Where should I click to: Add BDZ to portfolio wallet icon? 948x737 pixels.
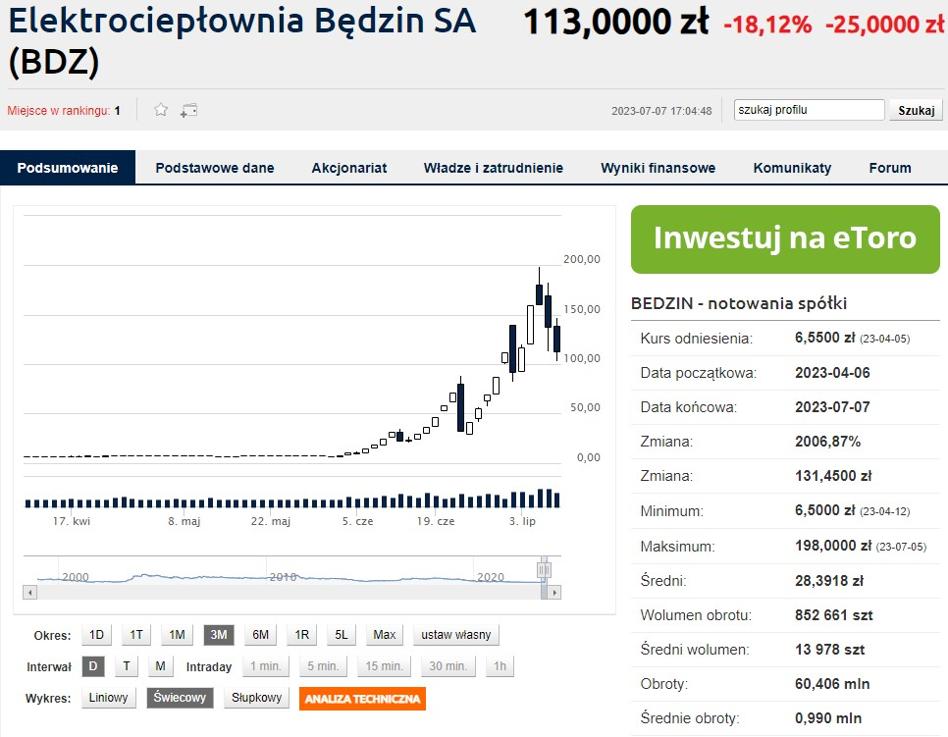pyautogui.click(x=189, y=110)
